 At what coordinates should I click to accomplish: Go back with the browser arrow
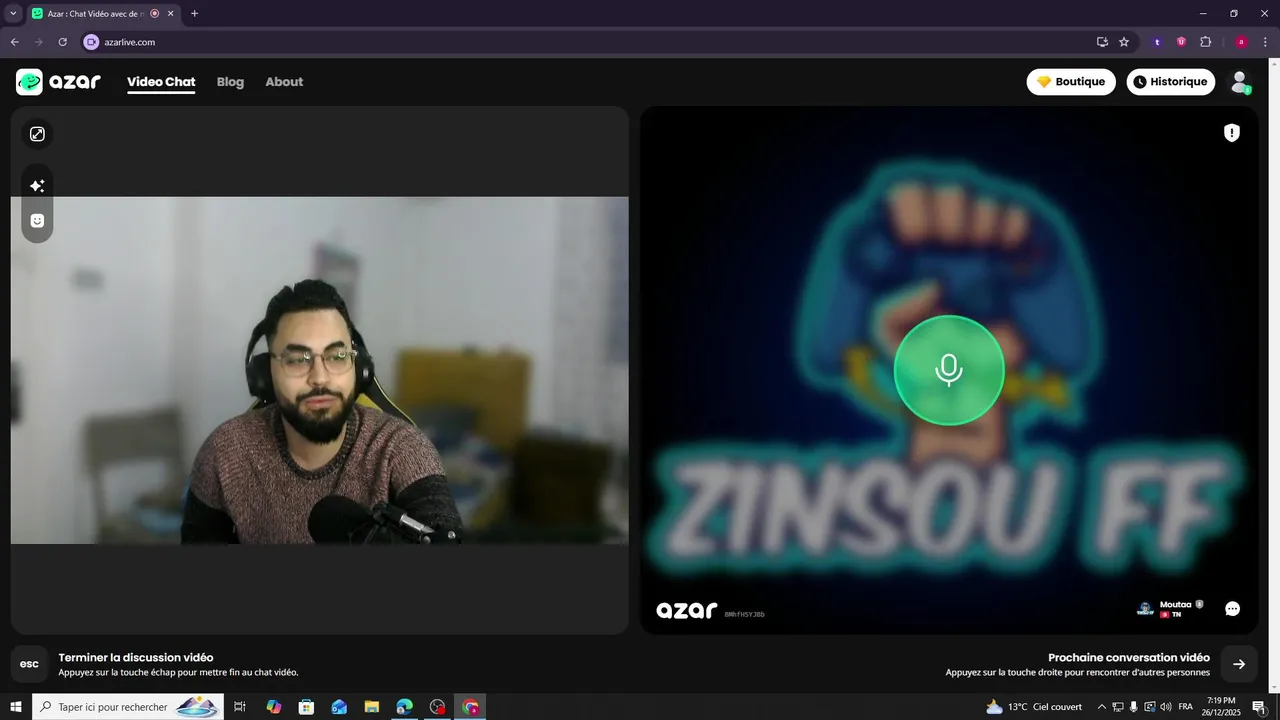click(14, 42)
